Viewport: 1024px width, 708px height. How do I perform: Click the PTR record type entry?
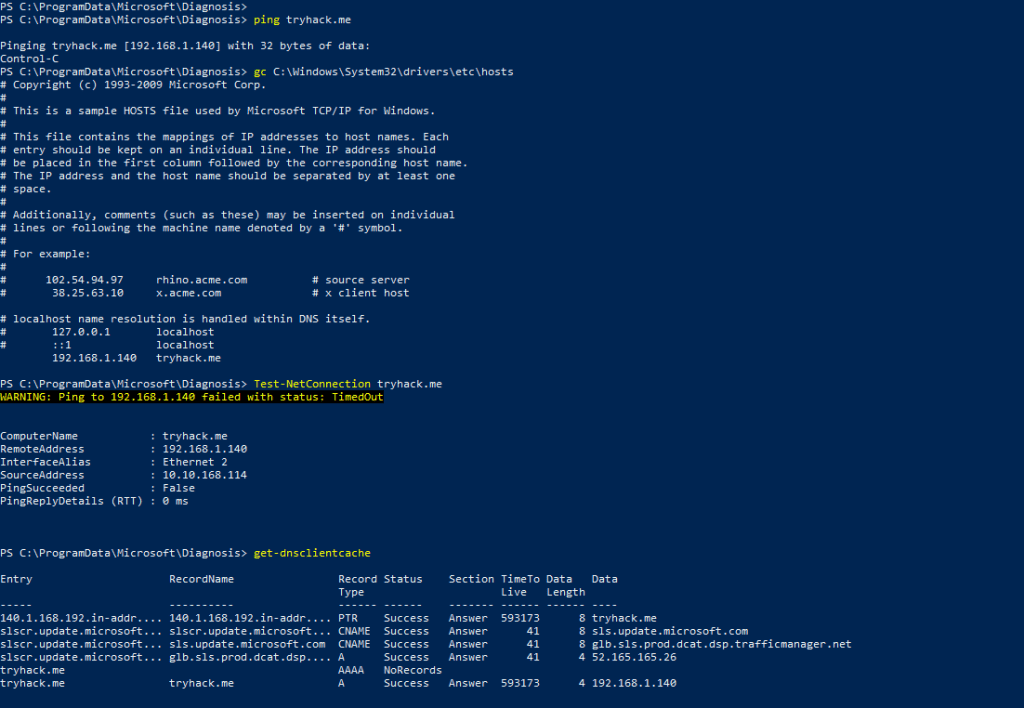point(348,618)
